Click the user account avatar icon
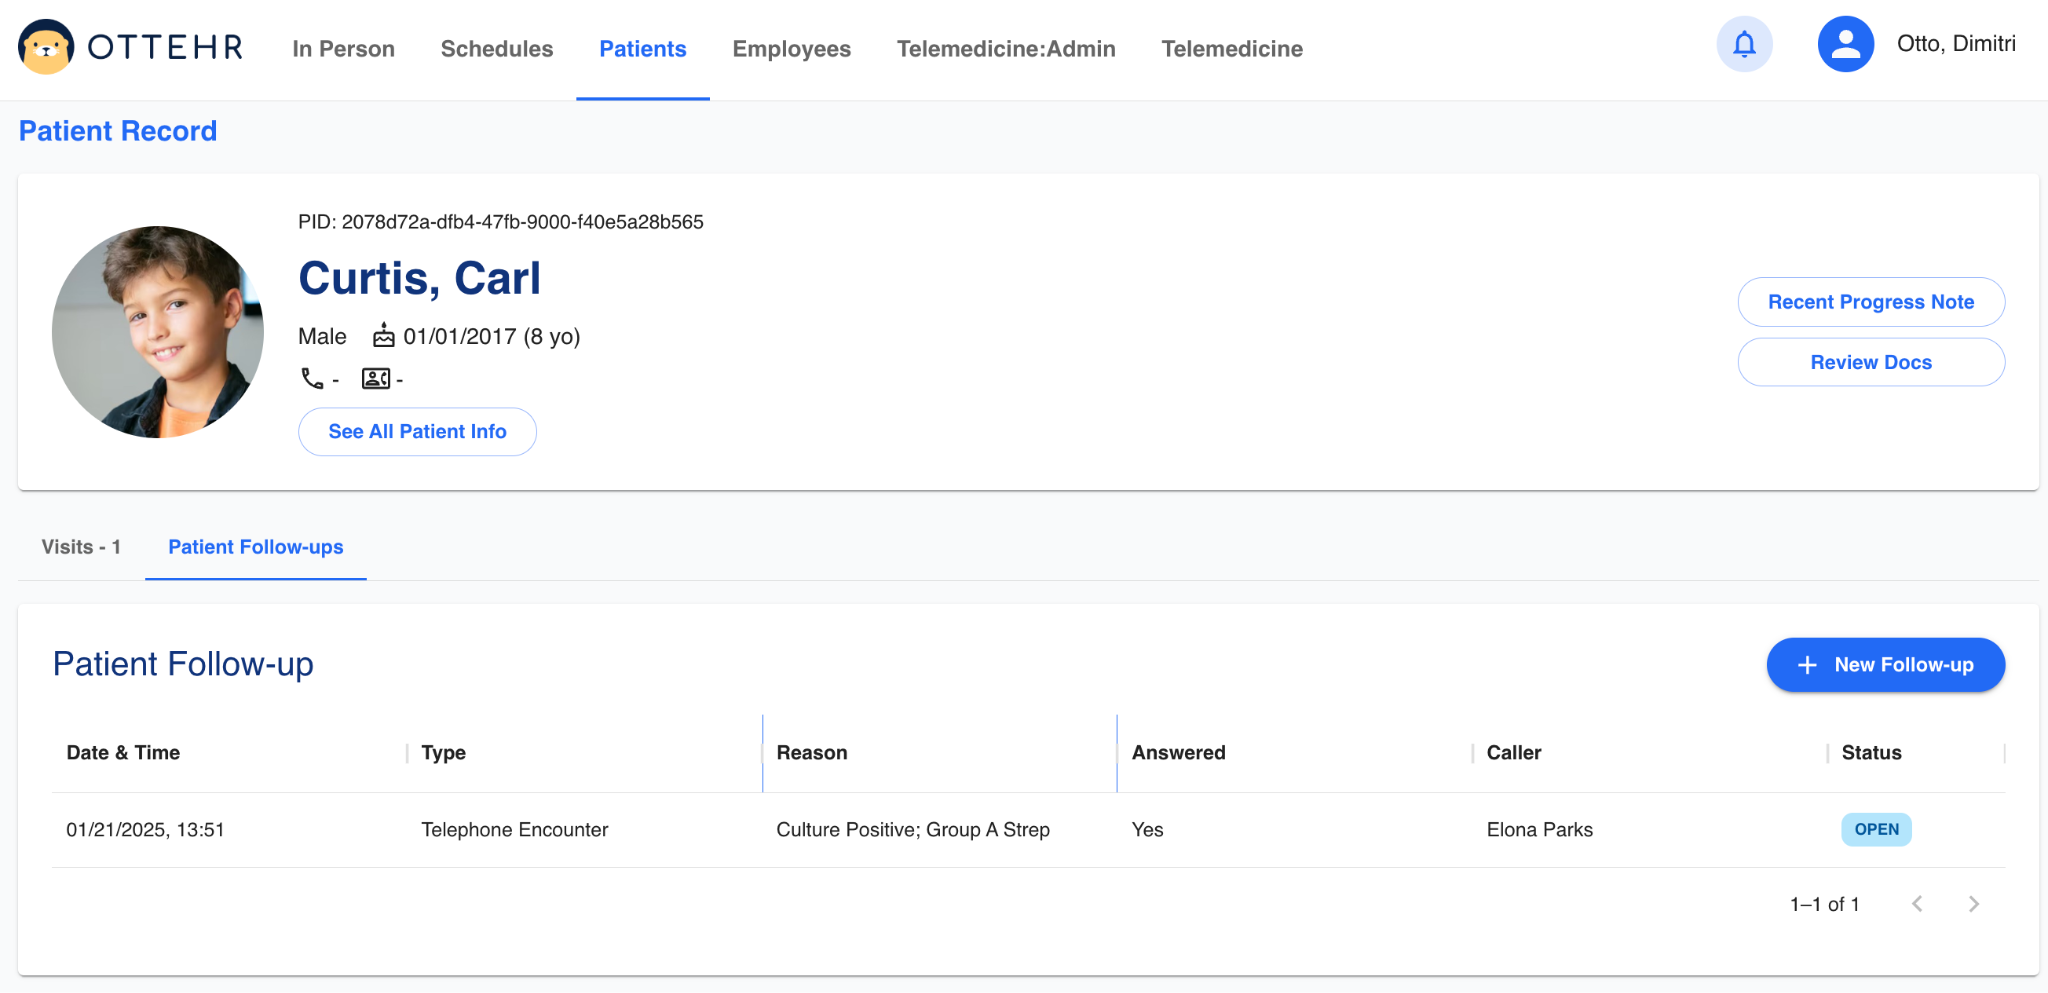Image resolution: width=2048 pixels, height=993 pixels. coord(1845,45)
